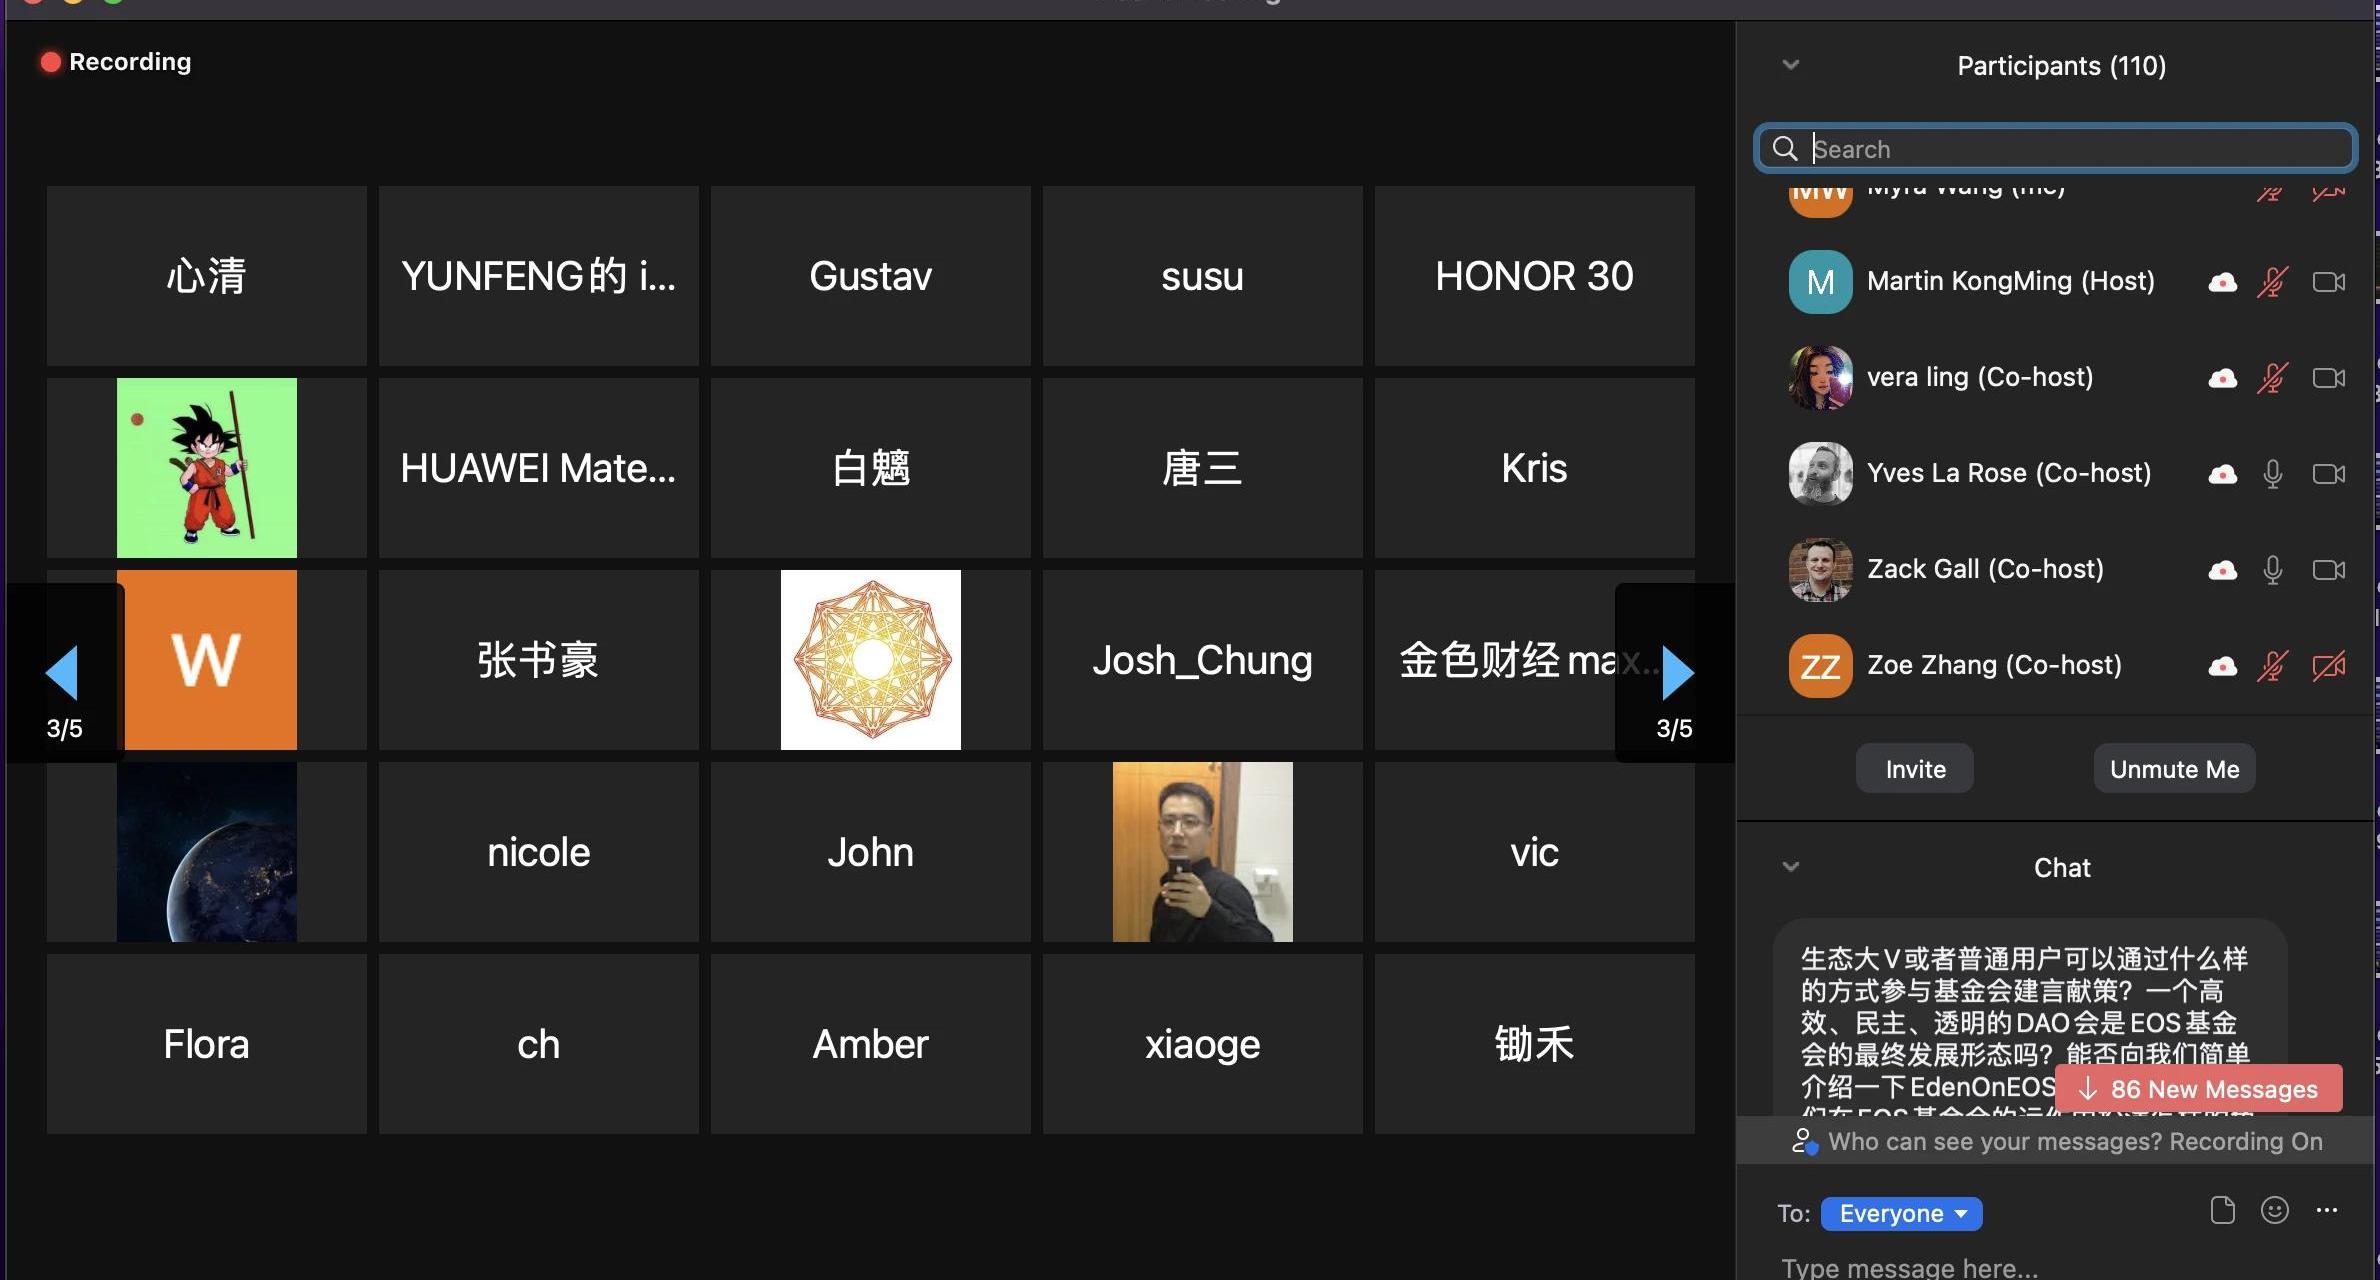
Task: Toggle vera ling's muted microphone icon
Action: click(x=2272, y=379)
